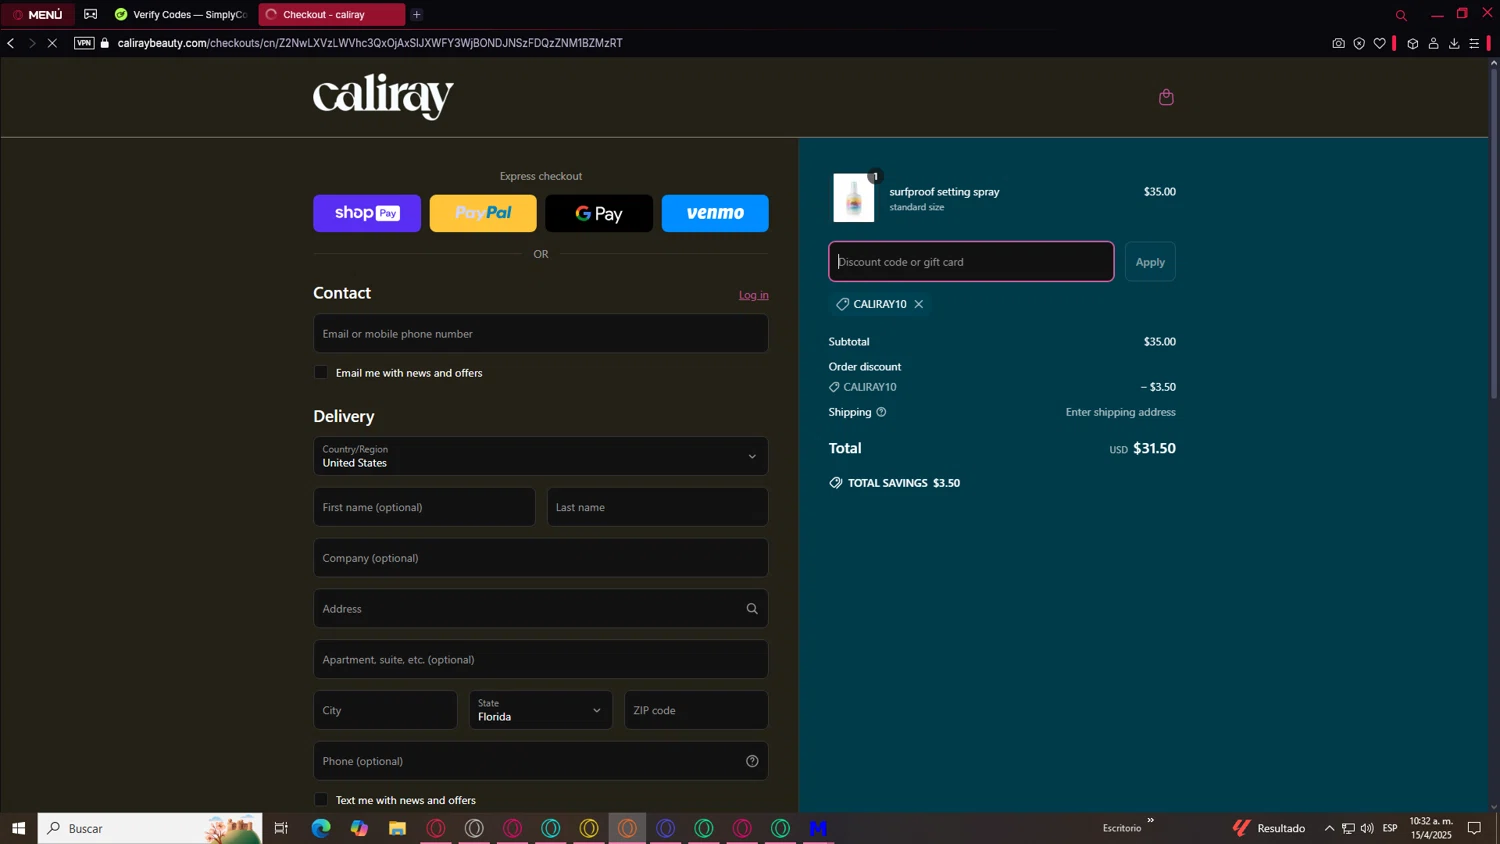Click the Buscar taskbar search box
This screenshot has width=1500, height=844.
pyautogui.click(x=150, y=828)
